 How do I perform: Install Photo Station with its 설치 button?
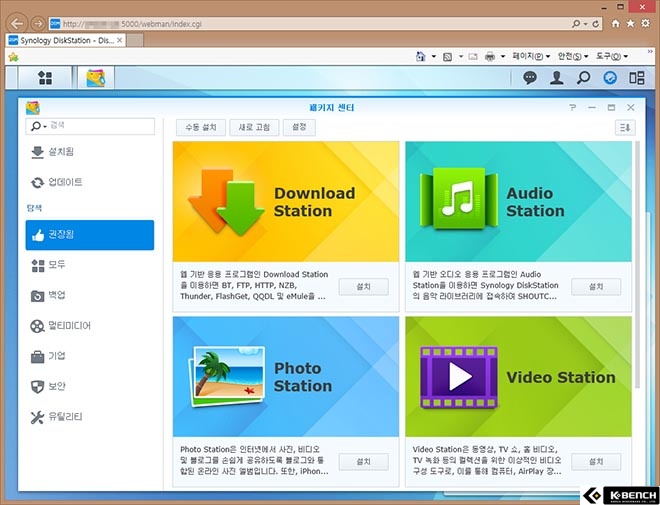tap(364, 462)
